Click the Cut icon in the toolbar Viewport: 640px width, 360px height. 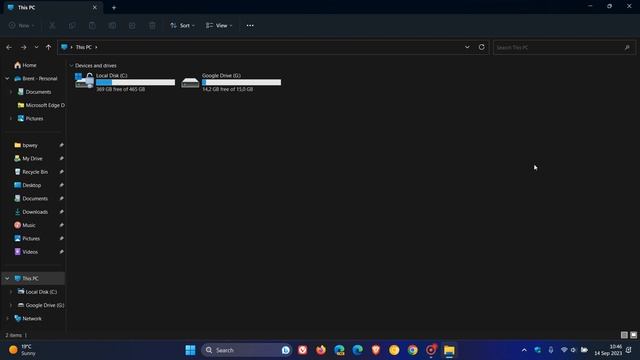point(52,26)
